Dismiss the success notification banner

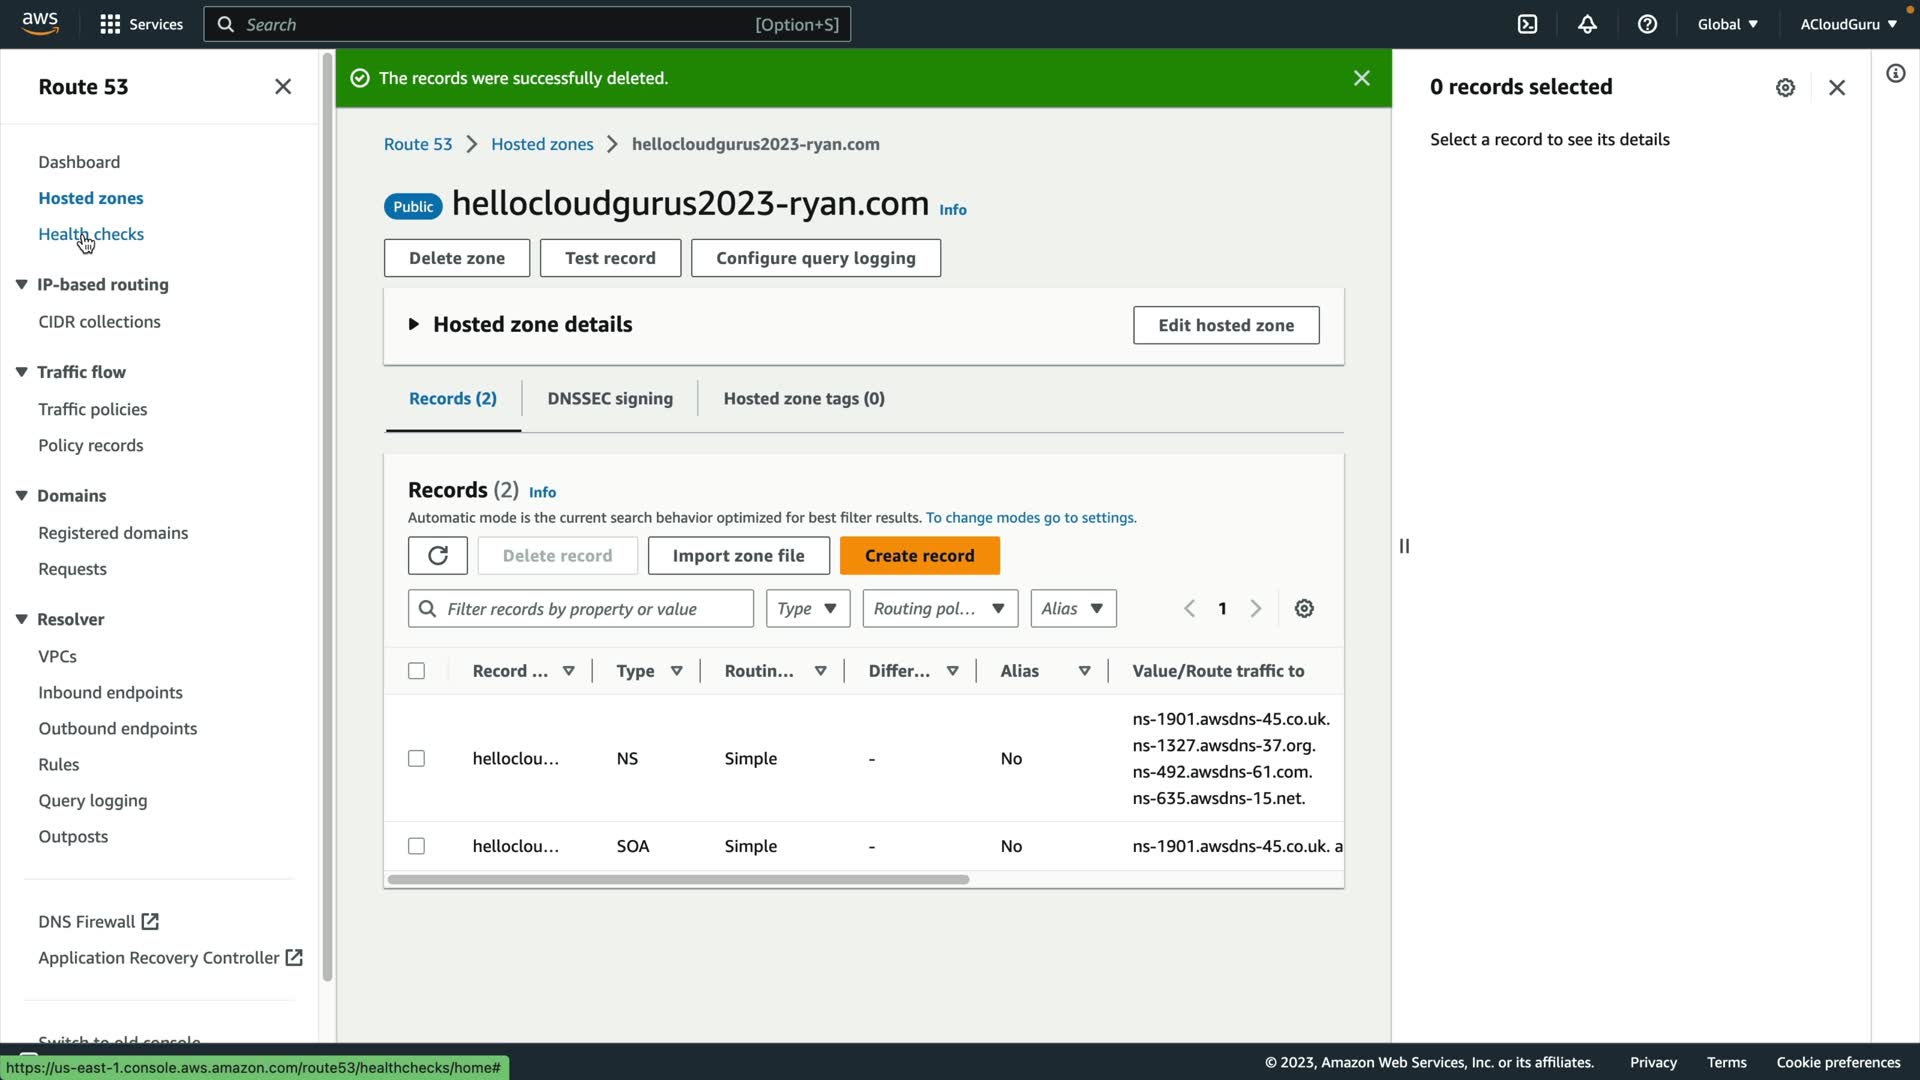(x=1361, y=78)
